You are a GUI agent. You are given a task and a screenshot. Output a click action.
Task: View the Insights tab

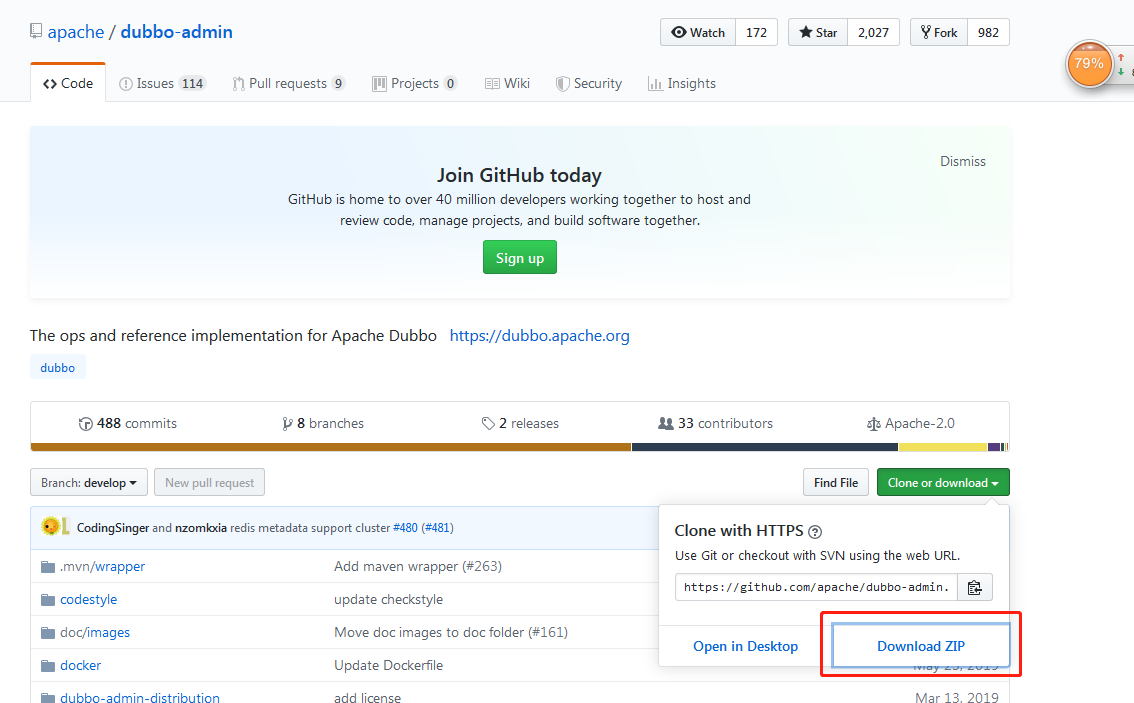682,83
